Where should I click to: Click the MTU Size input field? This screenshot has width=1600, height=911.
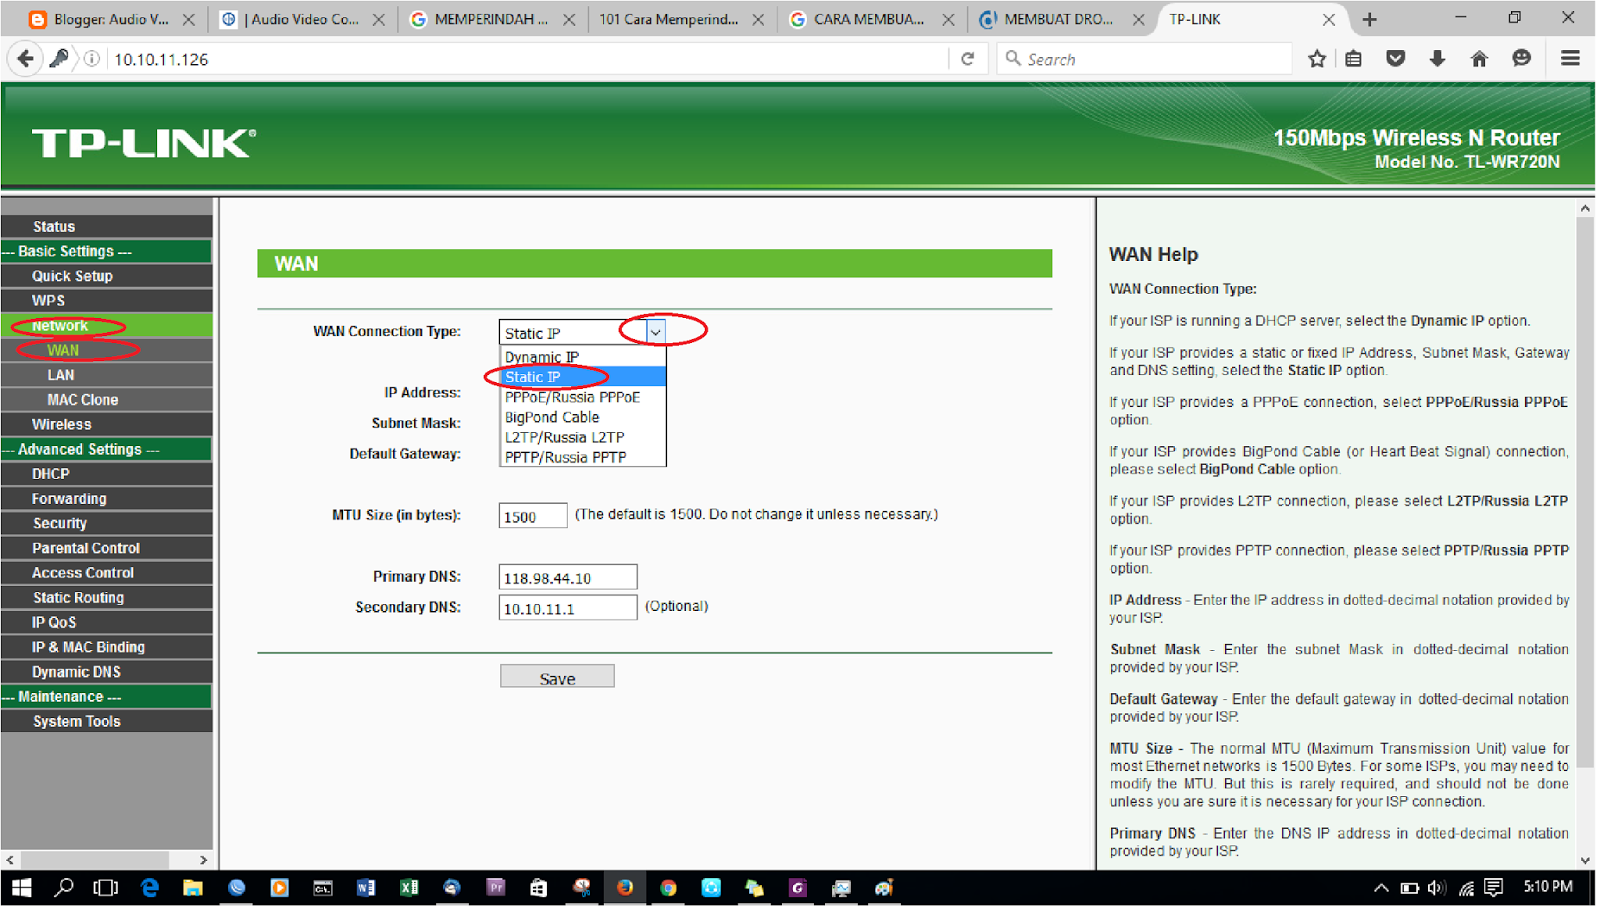click(533, 516)
